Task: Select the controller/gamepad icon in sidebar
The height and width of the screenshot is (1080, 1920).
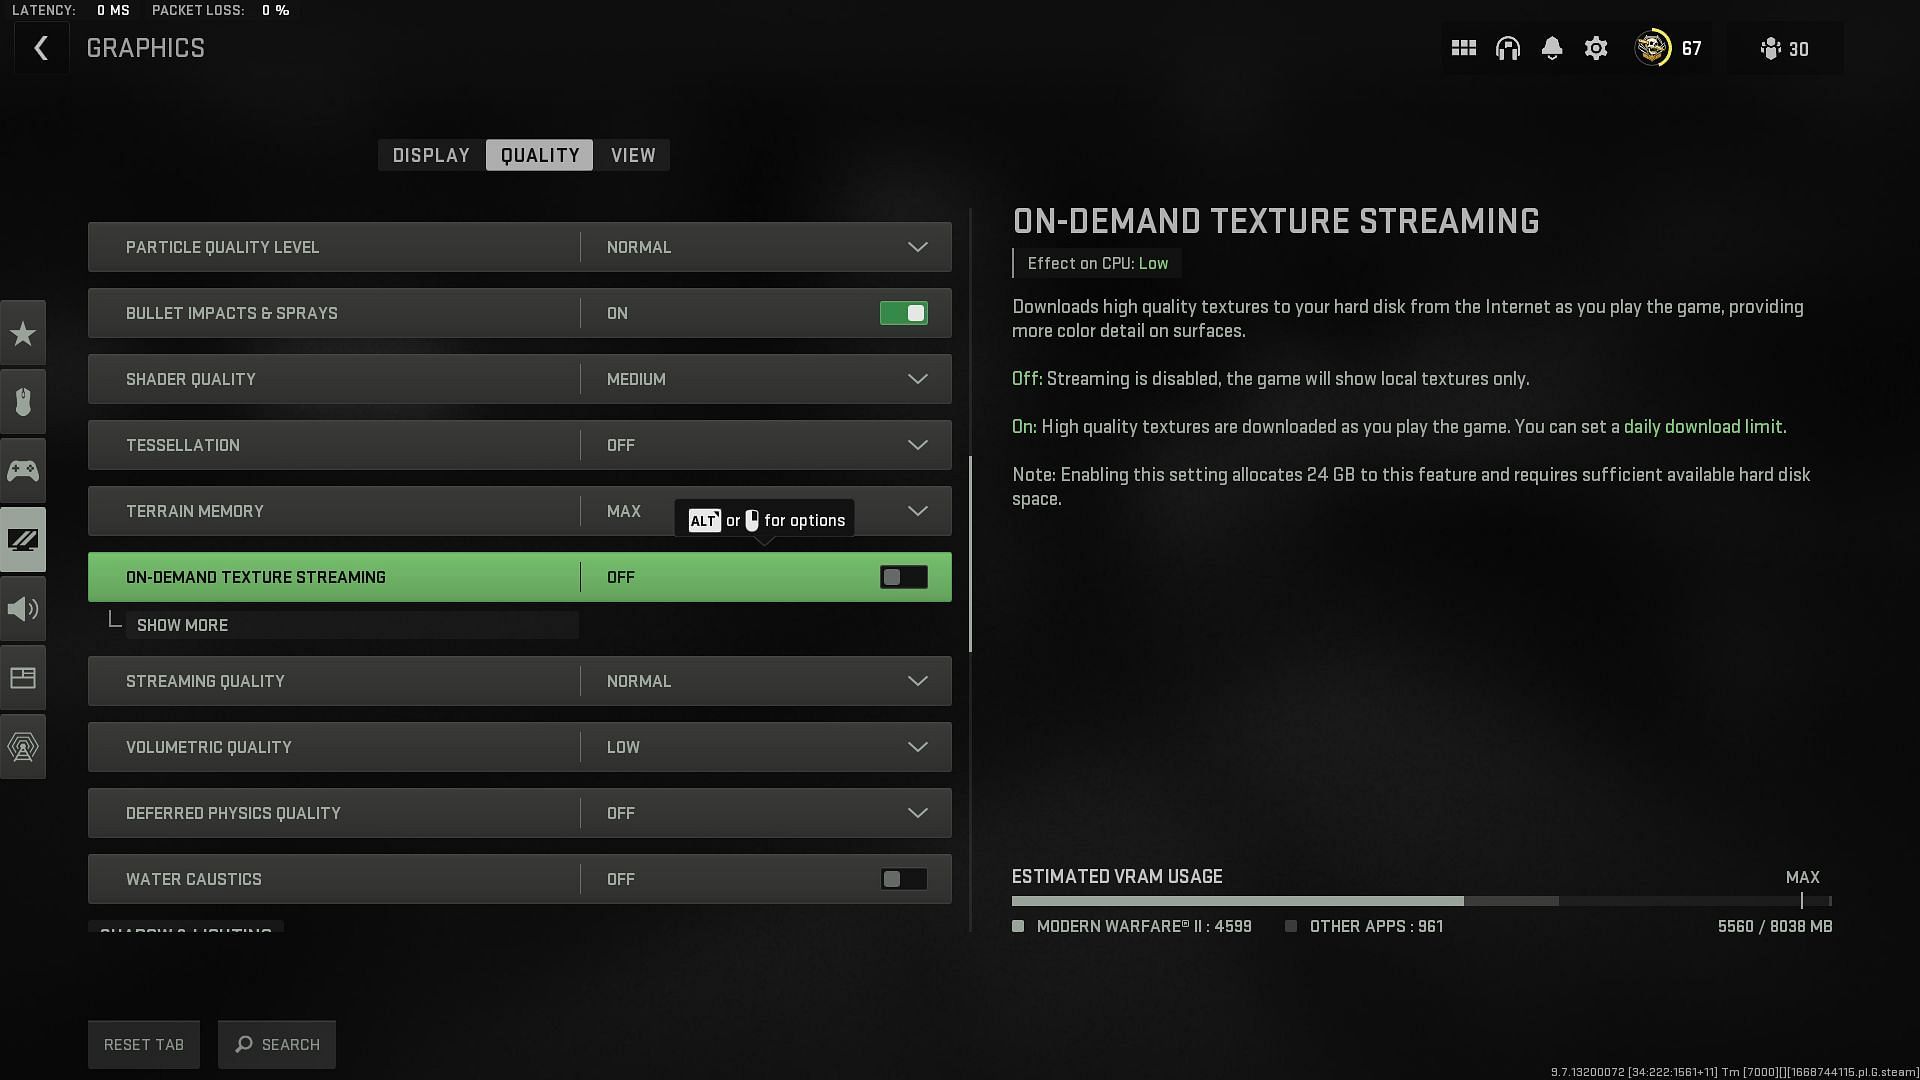Action: (x=22, y=469)
